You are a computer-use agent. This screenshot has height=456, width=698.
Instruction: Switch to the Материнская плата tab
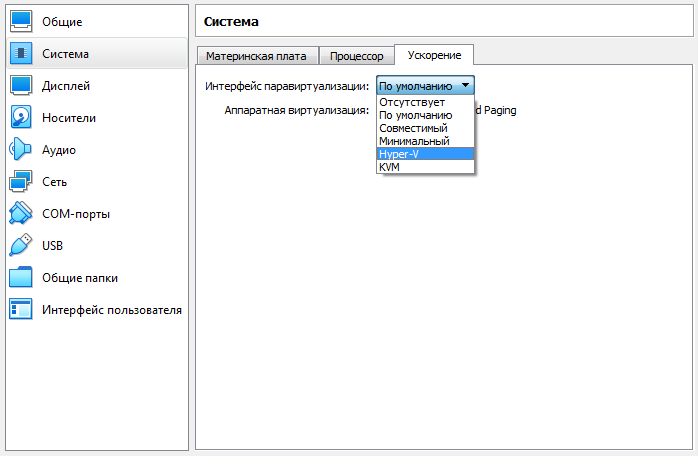(256, 56)
